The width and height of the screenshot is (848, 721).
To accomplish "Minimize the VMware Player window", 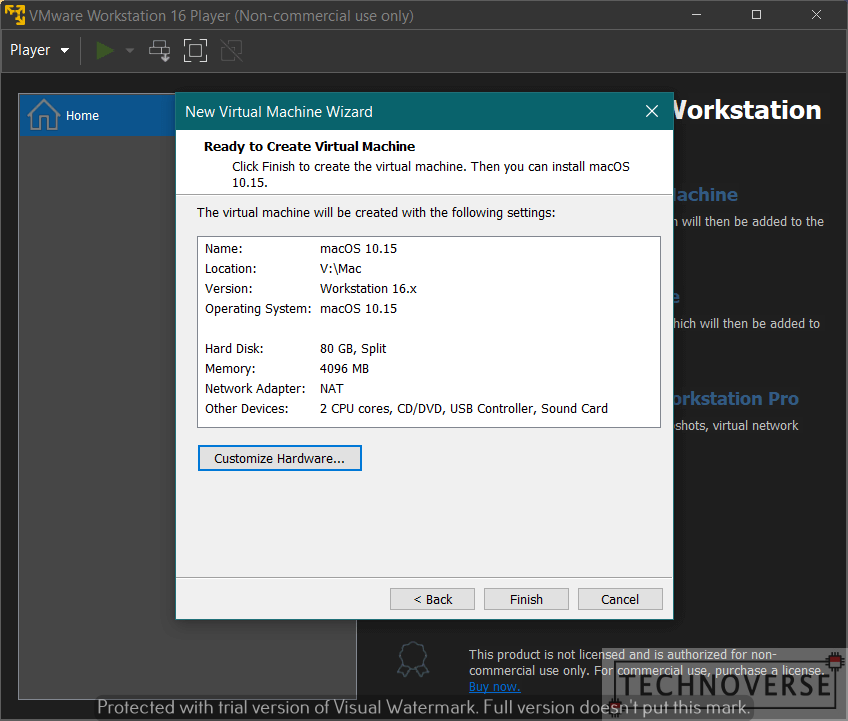I will click(x=699, y=15).
